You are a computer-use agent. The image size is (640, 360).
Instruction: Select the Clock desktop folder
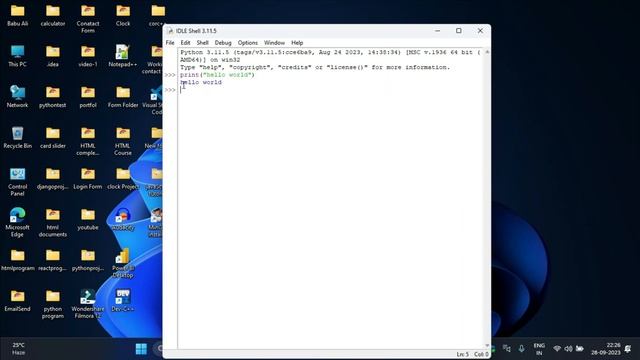(x=123, y=16)
